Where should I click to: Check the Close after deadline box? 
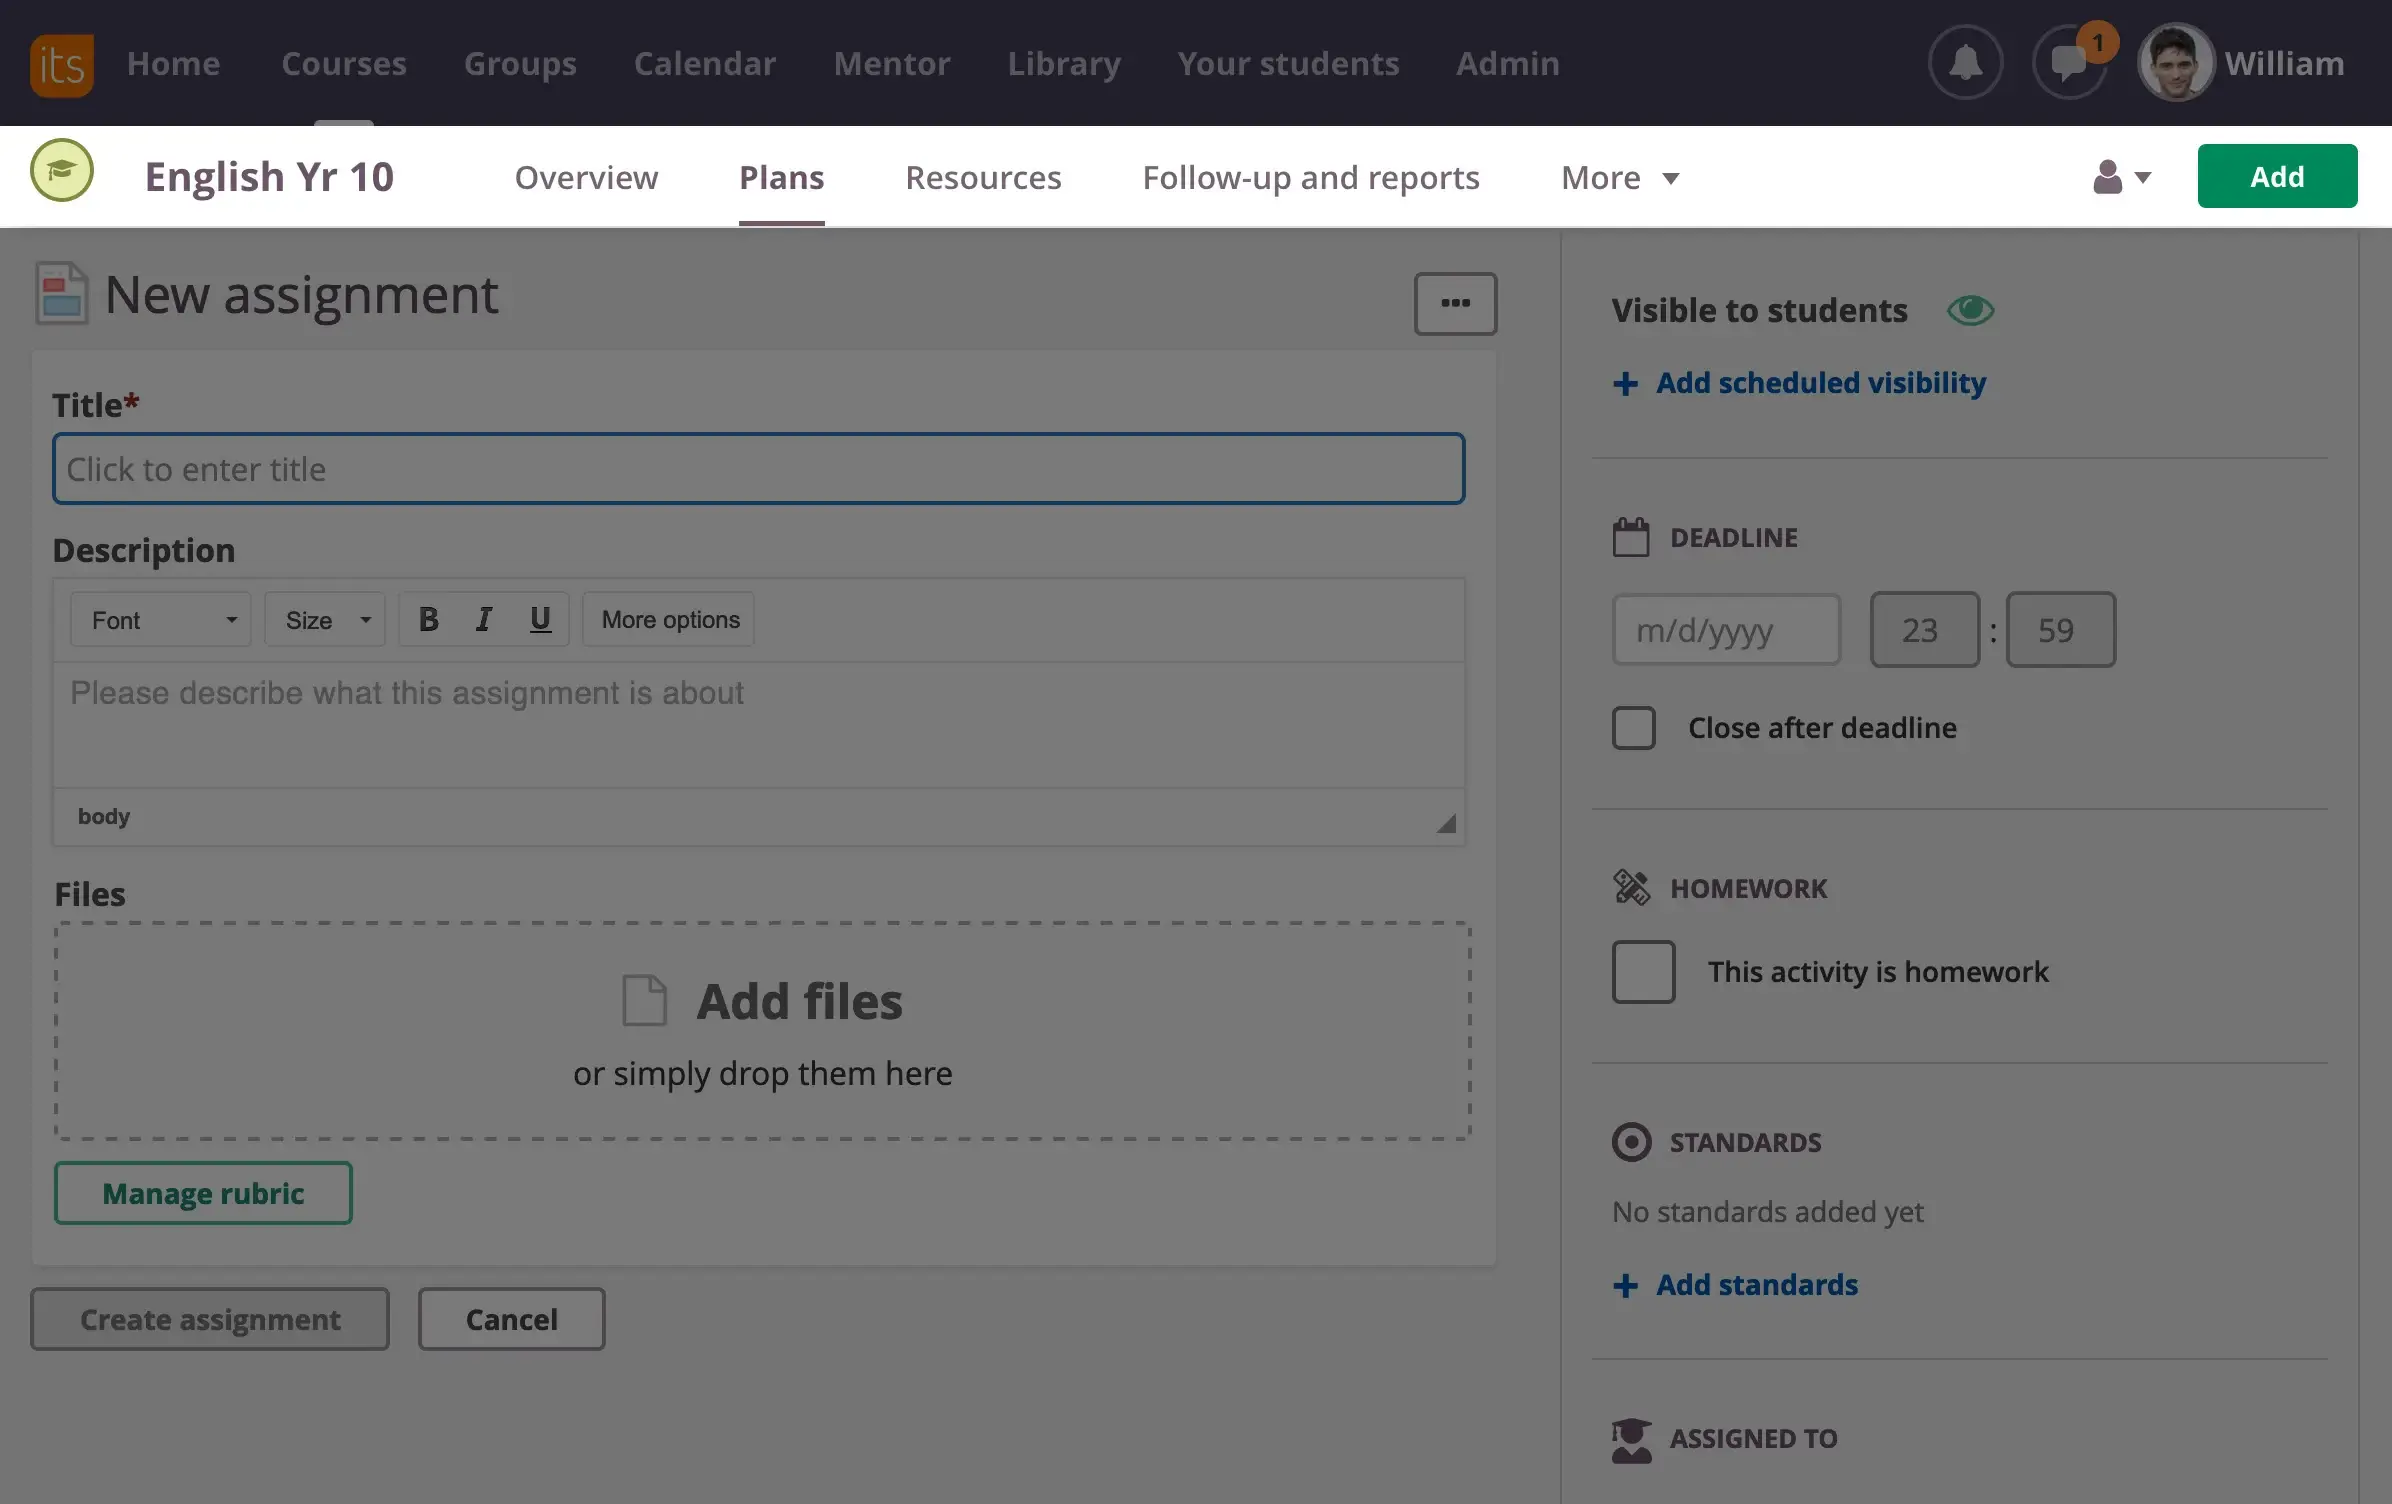pyautogui.click(x=1633, y=728)
